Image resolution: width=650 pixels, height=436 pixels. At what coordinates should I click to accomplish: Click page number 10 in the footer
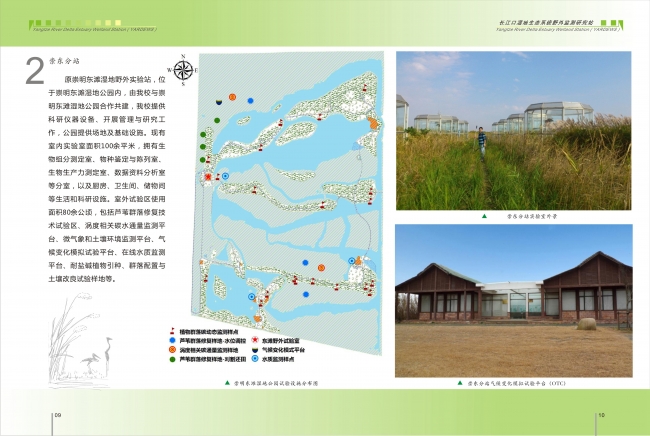600,415
